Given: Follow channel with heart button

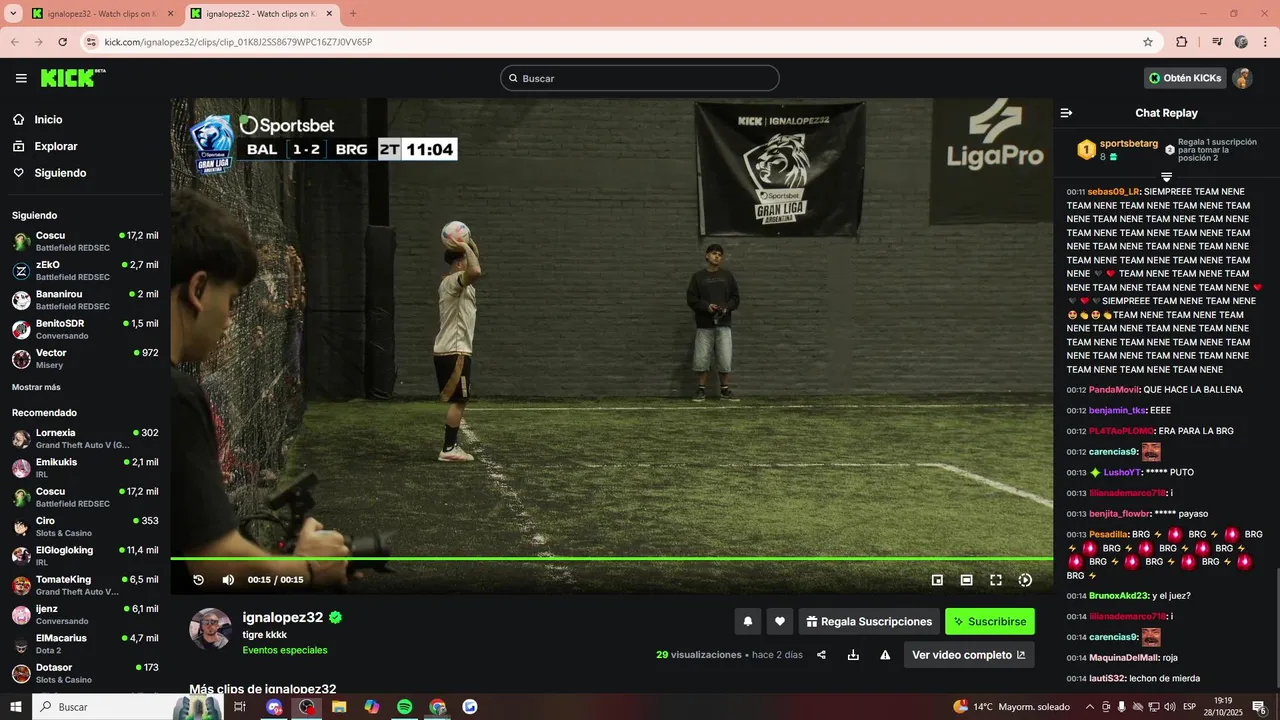Looking at the screenshot, I should pos(780,622).
